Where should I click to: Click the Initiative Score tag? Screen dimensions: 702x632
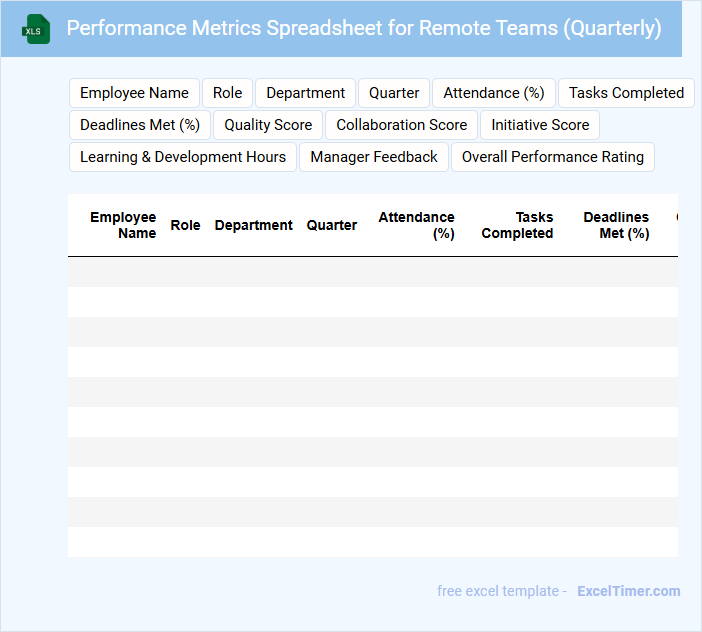pos(540,125)
